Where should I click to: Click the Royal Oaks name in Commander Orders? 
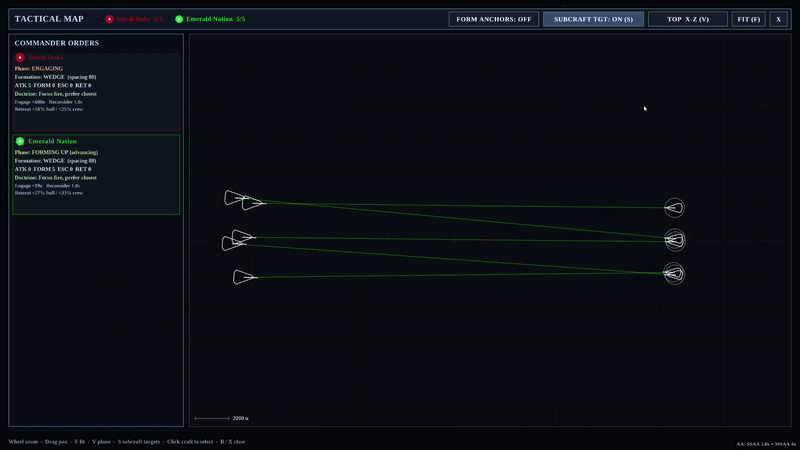tap(46, 58)
